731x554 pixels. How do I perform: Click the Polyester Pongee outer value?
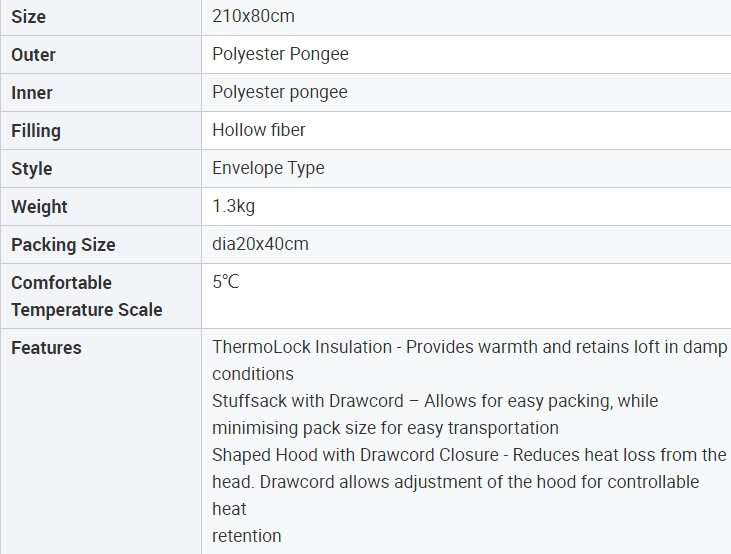(280, 54)
